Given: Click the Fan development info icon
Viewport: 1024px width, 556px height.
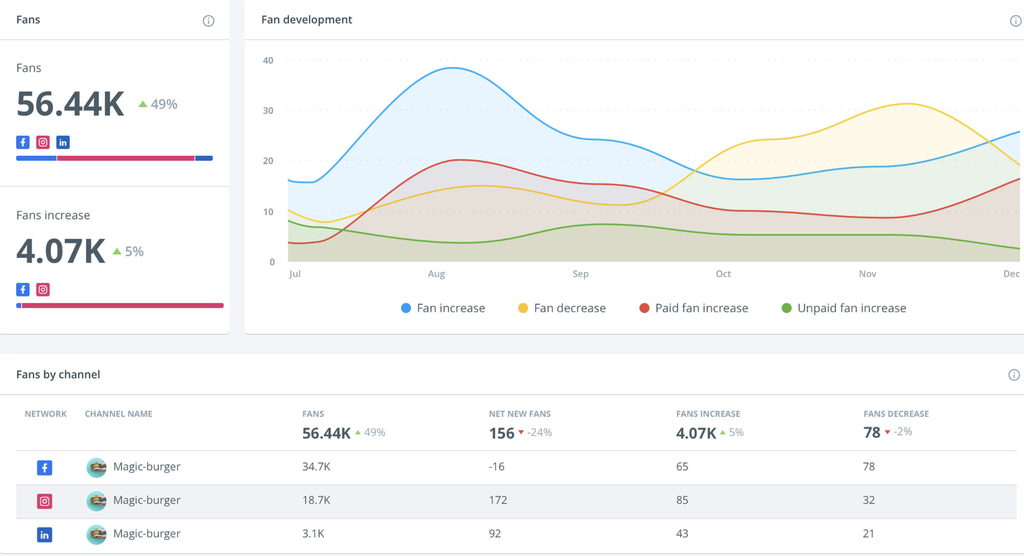Looking at the screenshot, I should click(x=1015, y=21).
